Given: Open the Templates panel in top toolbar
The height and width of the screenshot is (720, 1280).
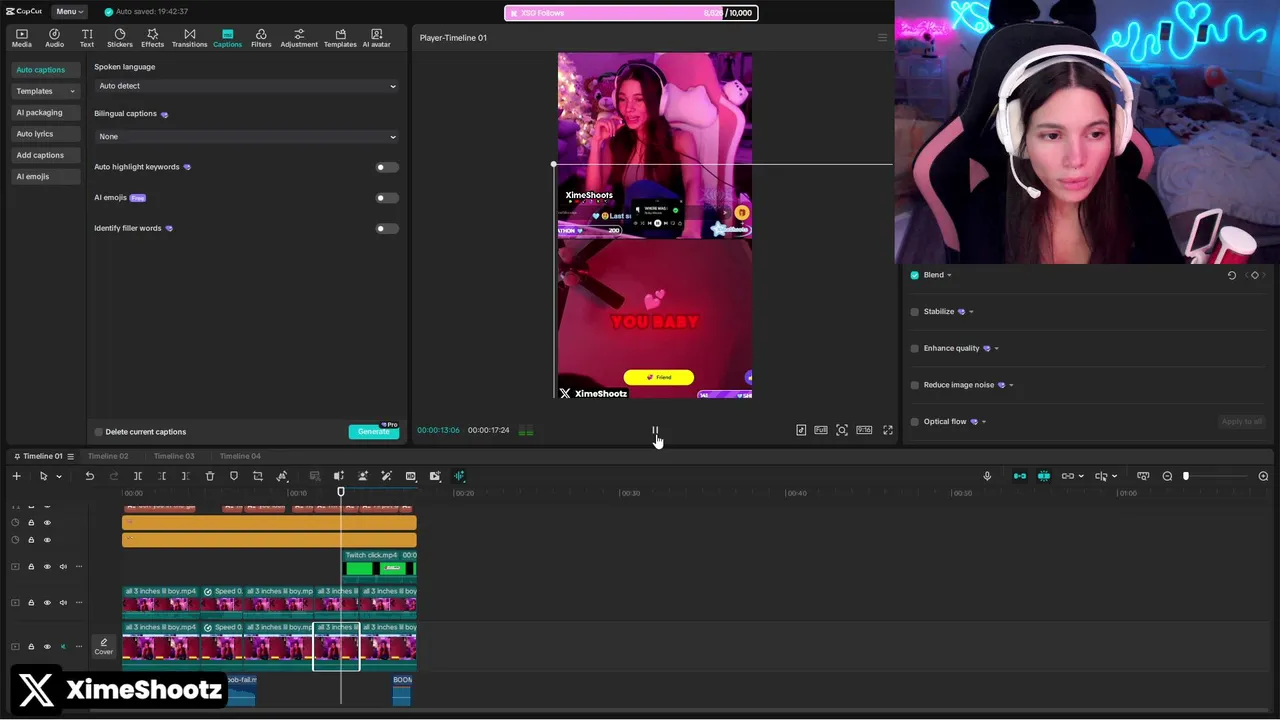Looking at the screenshot, I should (340, 38).
